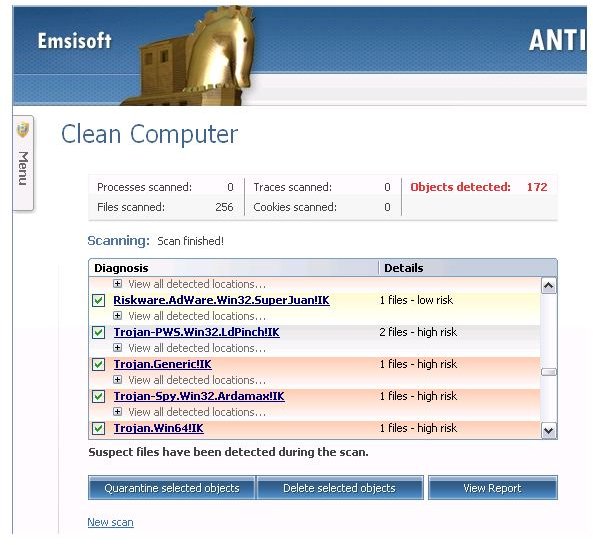
Task: Click 'Traces scanned:' statistic
Action: (x=322, y=187)
